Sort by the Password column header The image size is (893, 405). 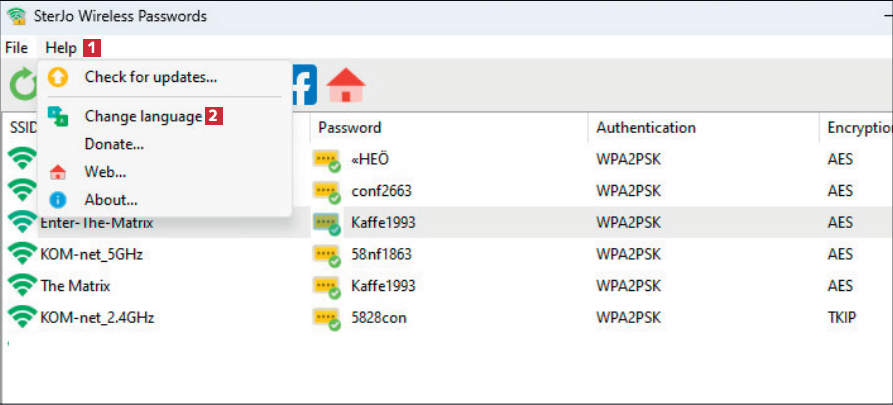click(x=350, y=128)
